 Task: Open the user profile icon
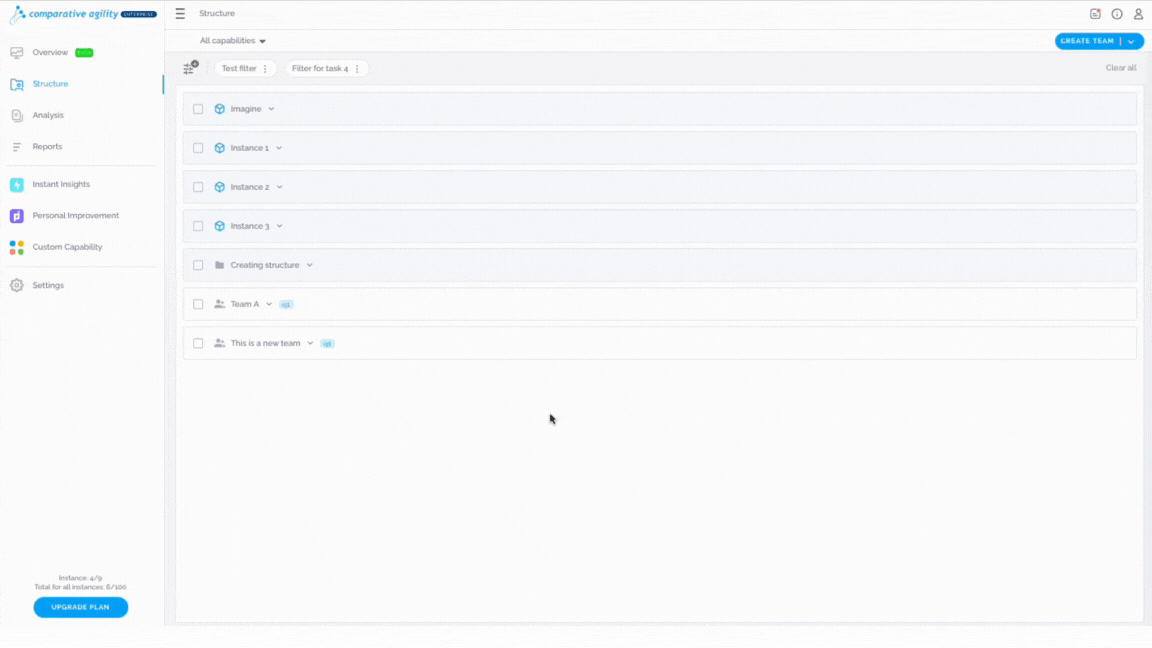(1138, 14)
